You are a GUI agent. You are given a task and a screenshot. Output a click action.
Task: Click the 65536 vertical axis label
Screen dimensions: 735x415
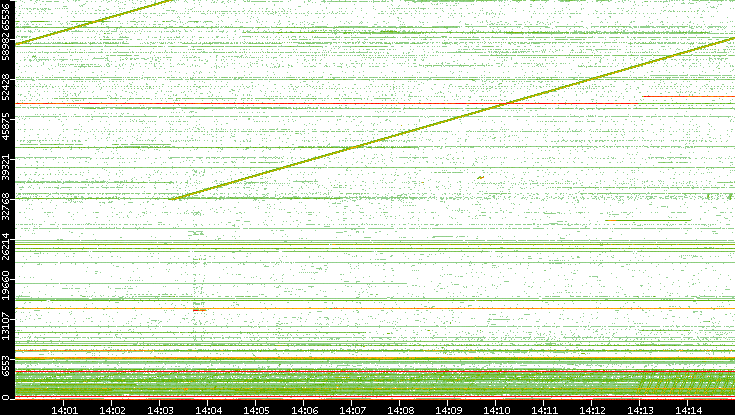[x=6, y=18]
